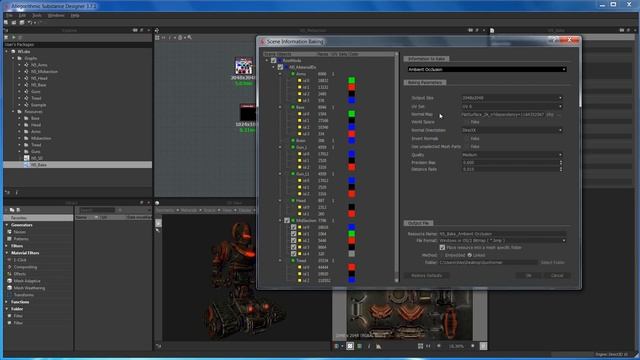Screen dimensions: 640x360
Task: Toggle 'Place resource into a mesh specific folder'
Action: [442, 247]
